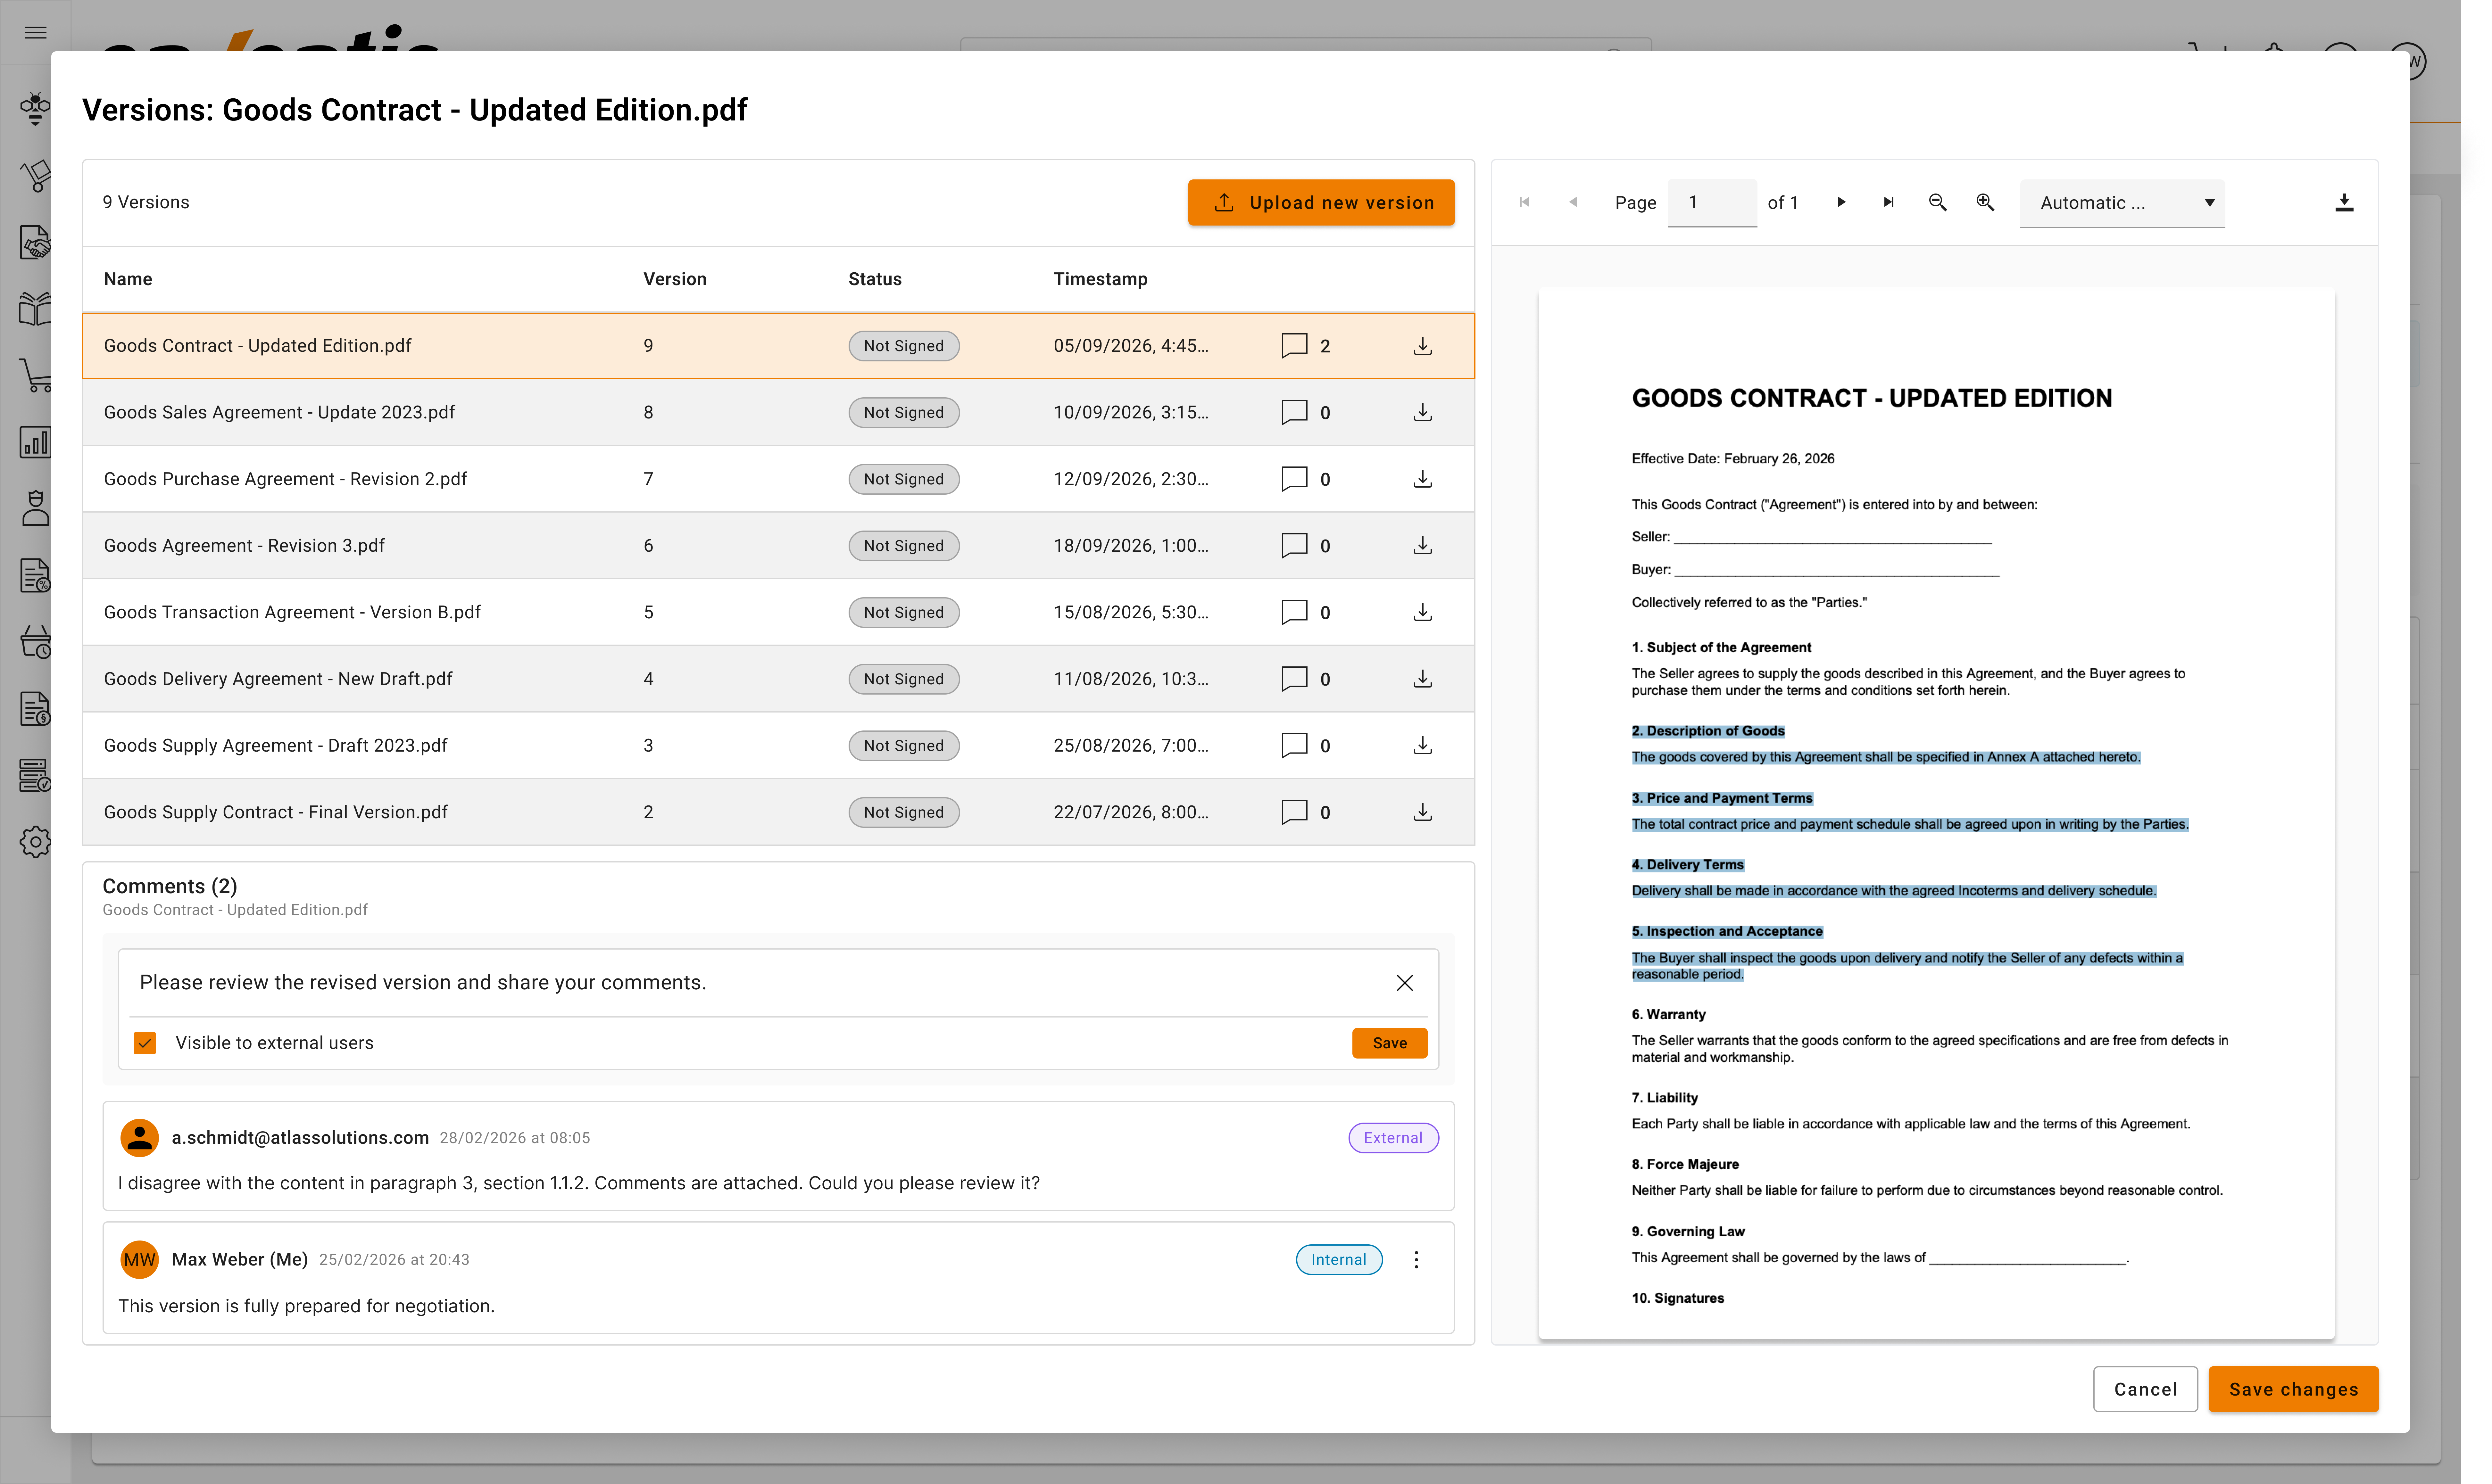Click the Visible to external users label

(x=275, y=1043)
